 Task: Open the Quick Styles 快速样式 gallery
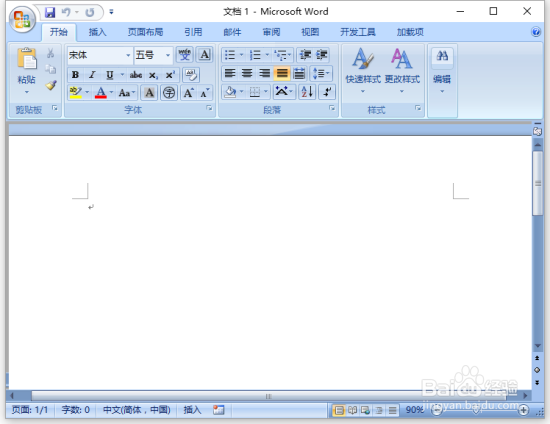363,71
